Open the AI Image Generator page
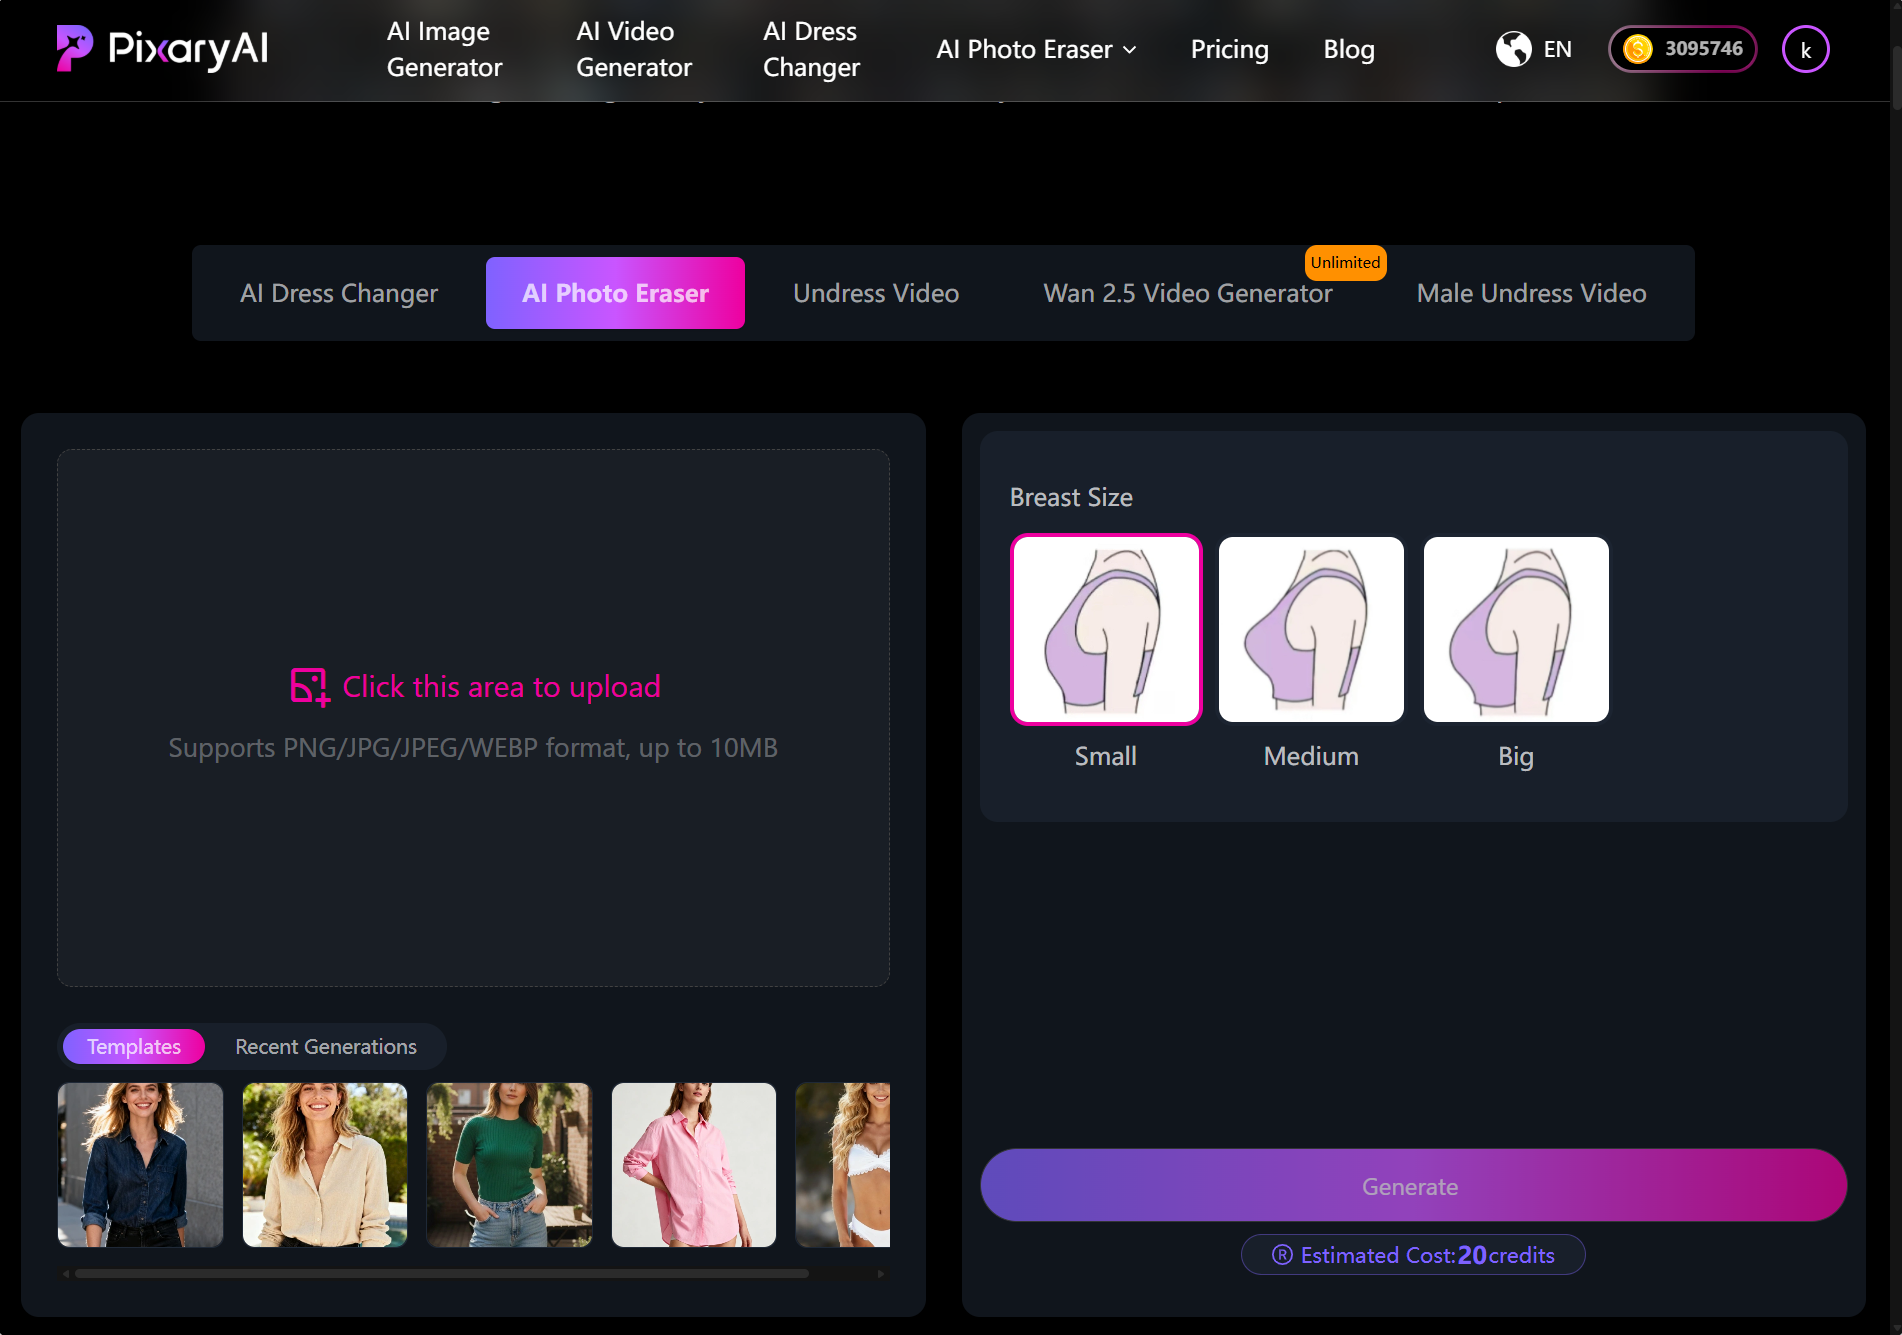The width and height of the screenshot is (1902, 1335). click(x=444, y=49)
